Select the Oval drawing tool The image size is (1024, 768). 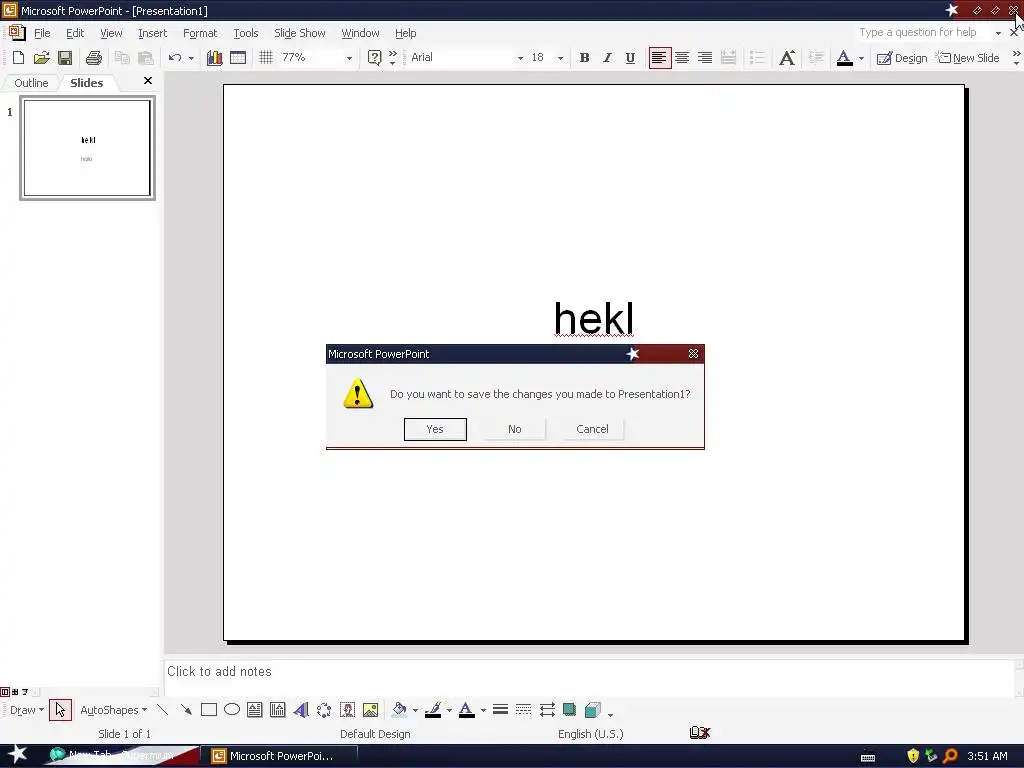coord(232,710)
